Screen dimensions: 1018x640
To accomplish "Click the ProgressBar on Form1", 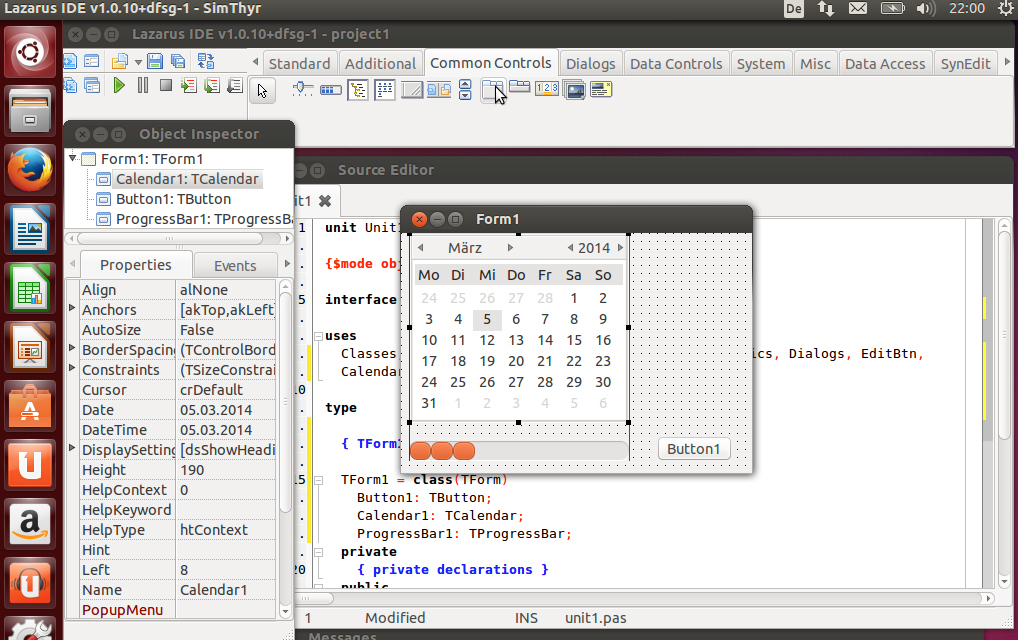I will [519, 450].
